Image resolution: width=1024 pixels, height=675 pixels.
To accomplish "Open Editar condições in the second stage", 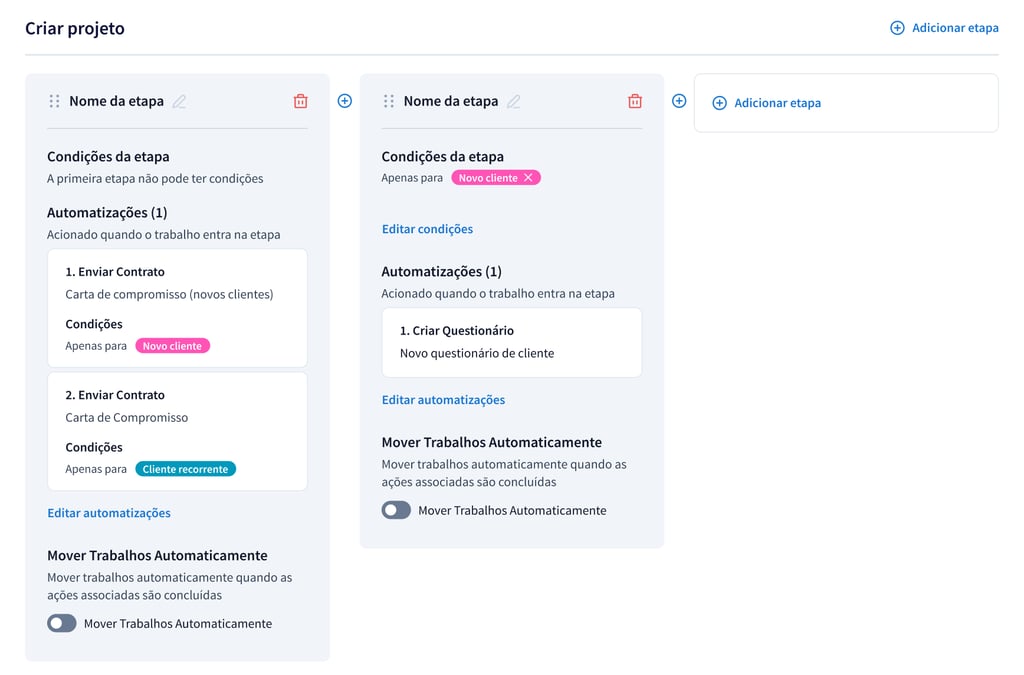I will [427, 229].
